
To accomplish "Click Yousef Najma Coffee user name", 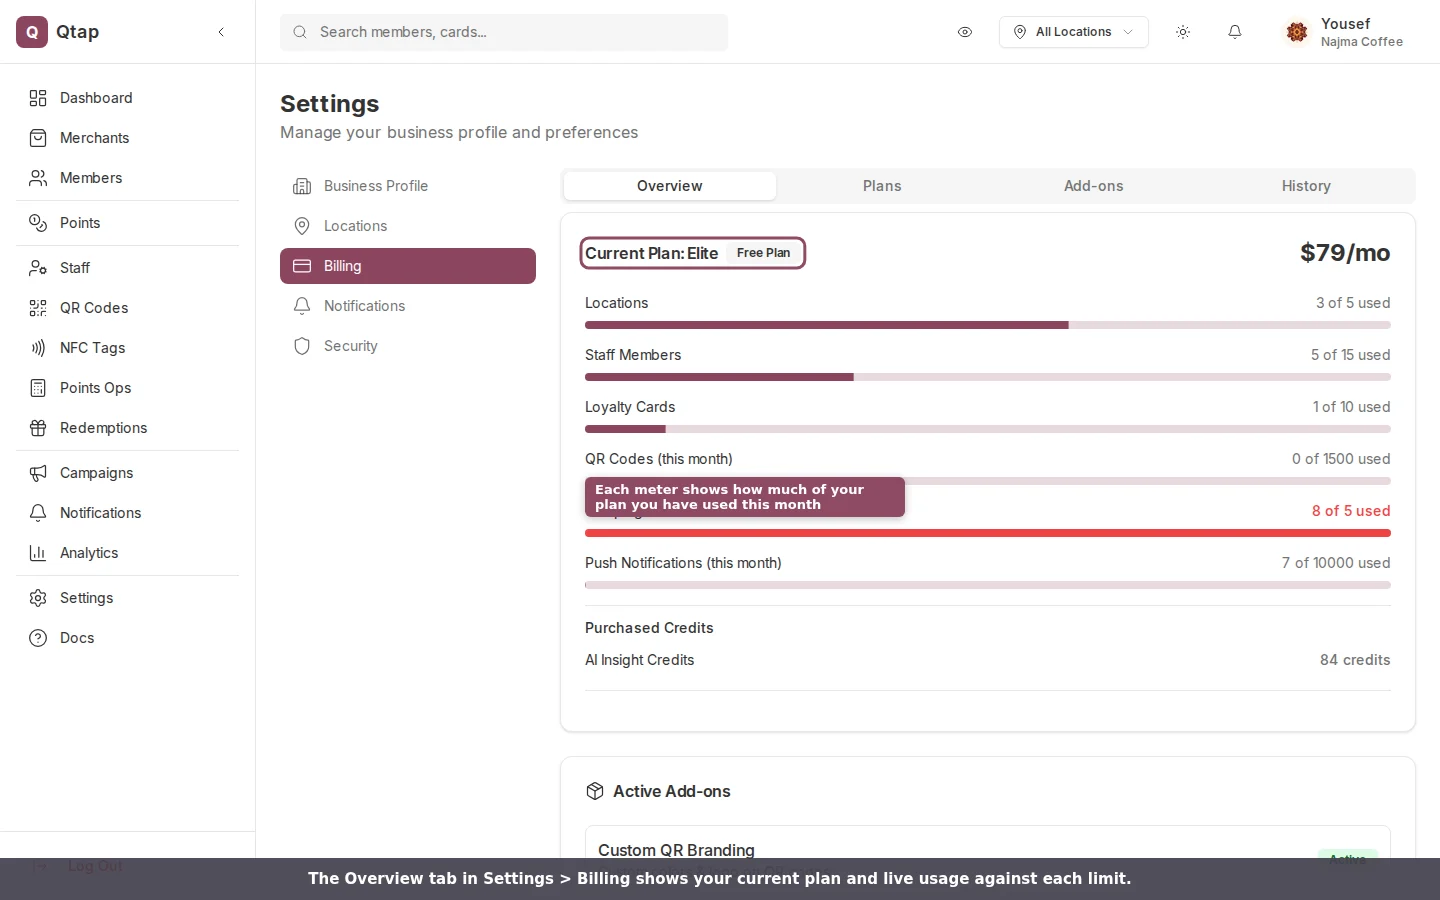I will click(x=1361, y=32).
